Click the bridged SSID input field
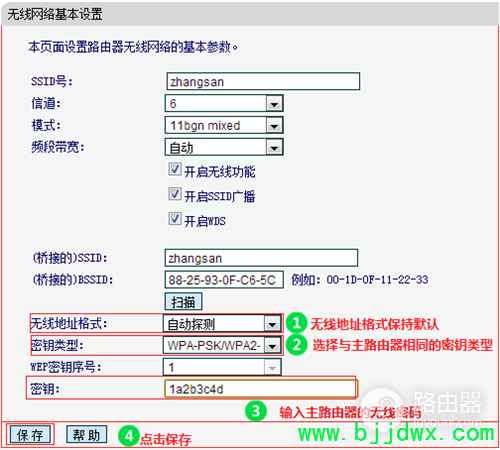This screenshot has height=450, width=500. point(261,258)
